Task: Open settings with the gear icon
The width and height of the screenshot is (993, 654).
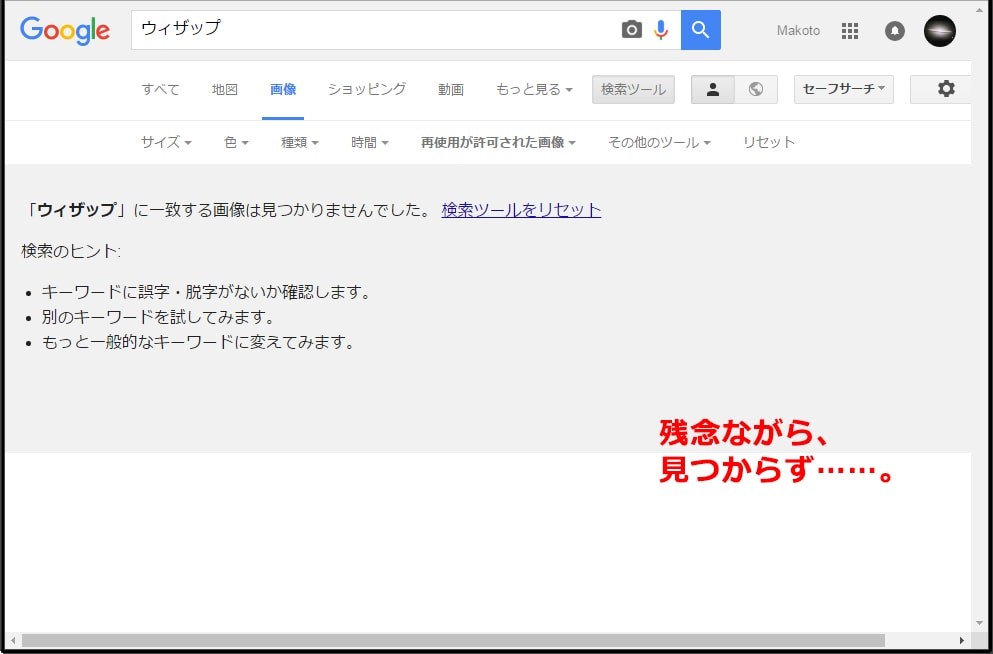Action: click(946, 89)
